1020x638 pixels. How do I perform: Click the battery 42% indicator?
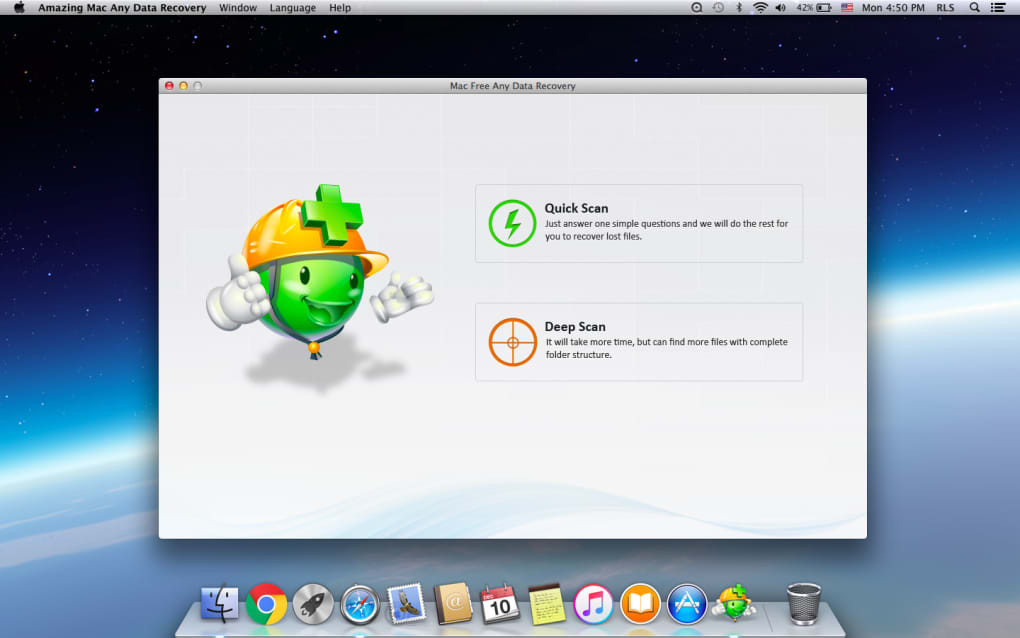coord(814,8)
